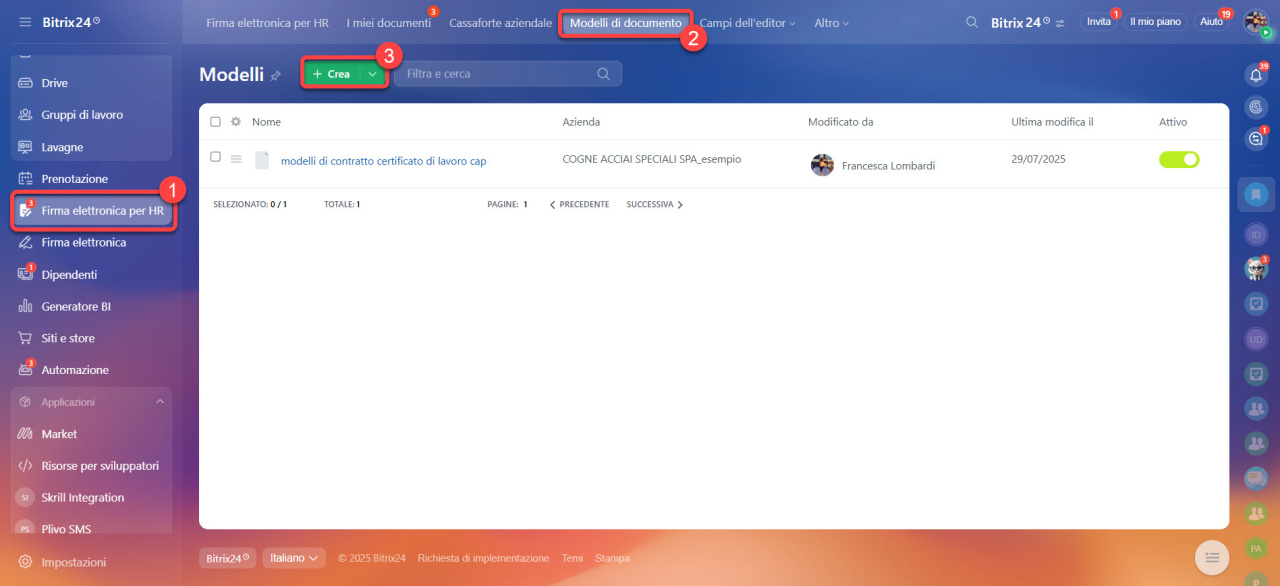Viewport: 1280px width, 586px height.
Task: Sort by Nome column header
Action: pyautogui.click(x=266, y=122)
